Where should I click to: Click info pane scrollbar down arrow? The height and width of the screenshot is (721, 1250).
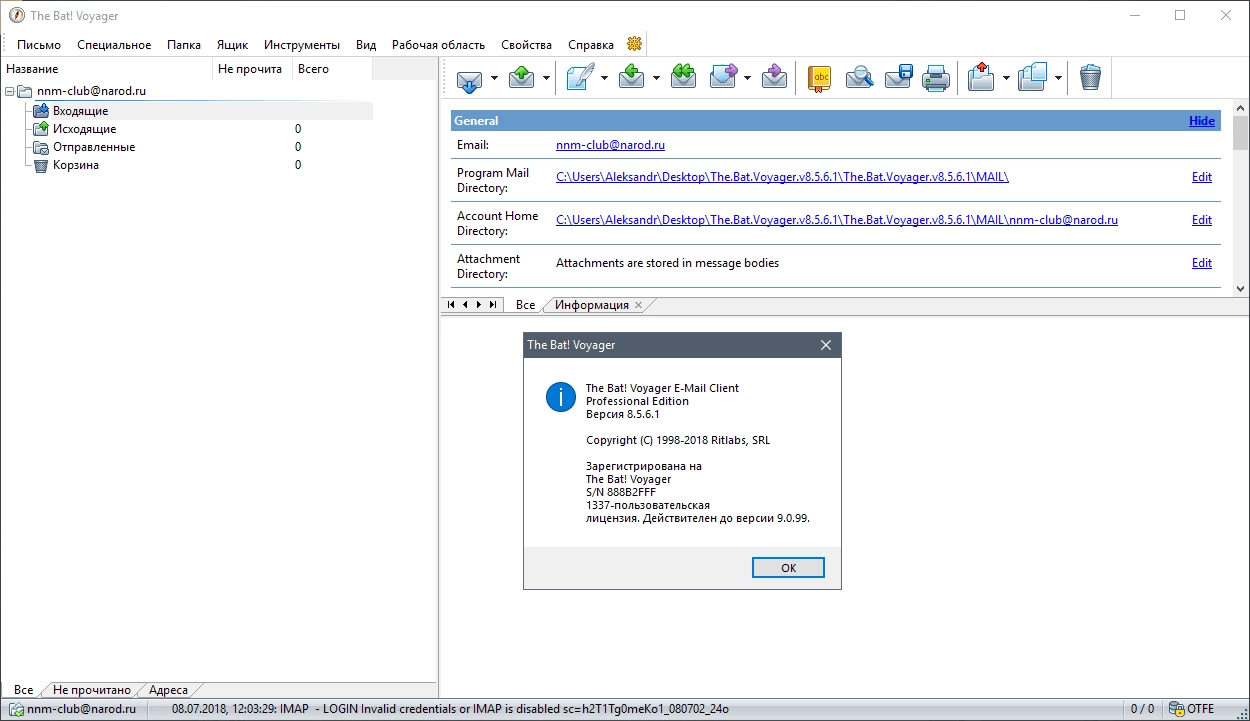pos(1241,288)
